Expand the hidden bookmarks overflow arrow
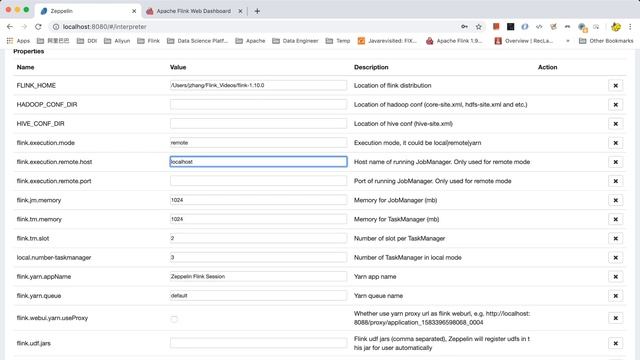The width and height of the screenshot is (640, 360). [567, 41]
